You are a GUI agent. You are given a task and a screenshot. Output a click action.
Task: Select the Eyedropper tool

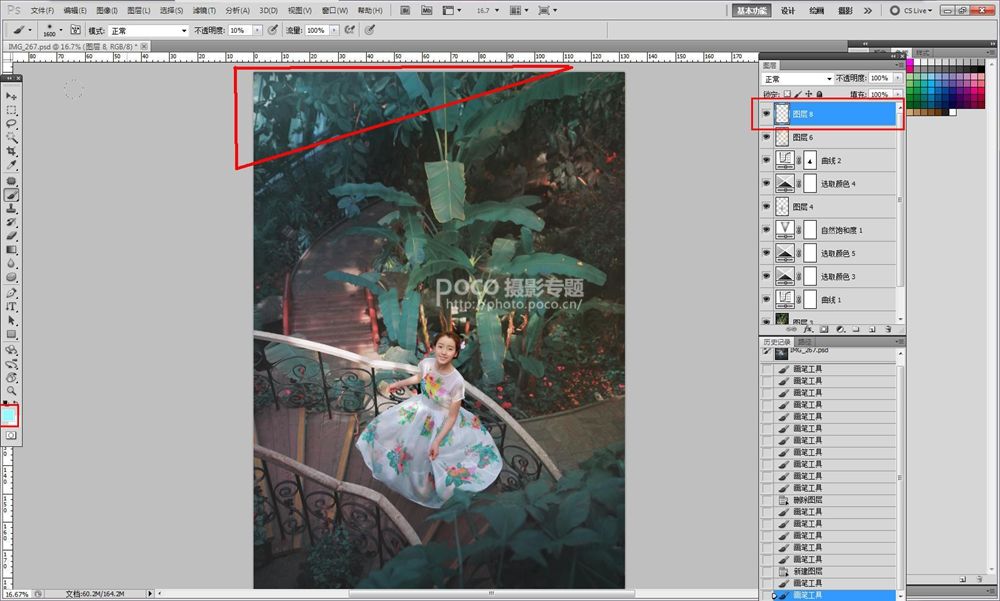coord(11,165)
